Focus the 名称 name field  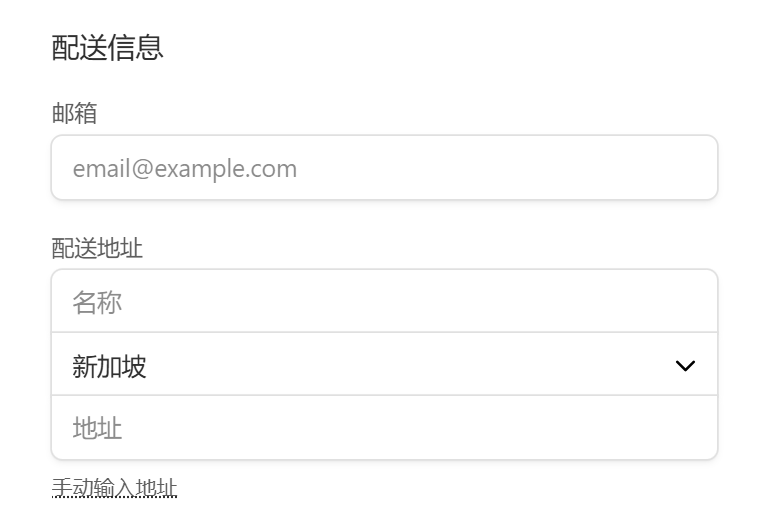point(384,302)
